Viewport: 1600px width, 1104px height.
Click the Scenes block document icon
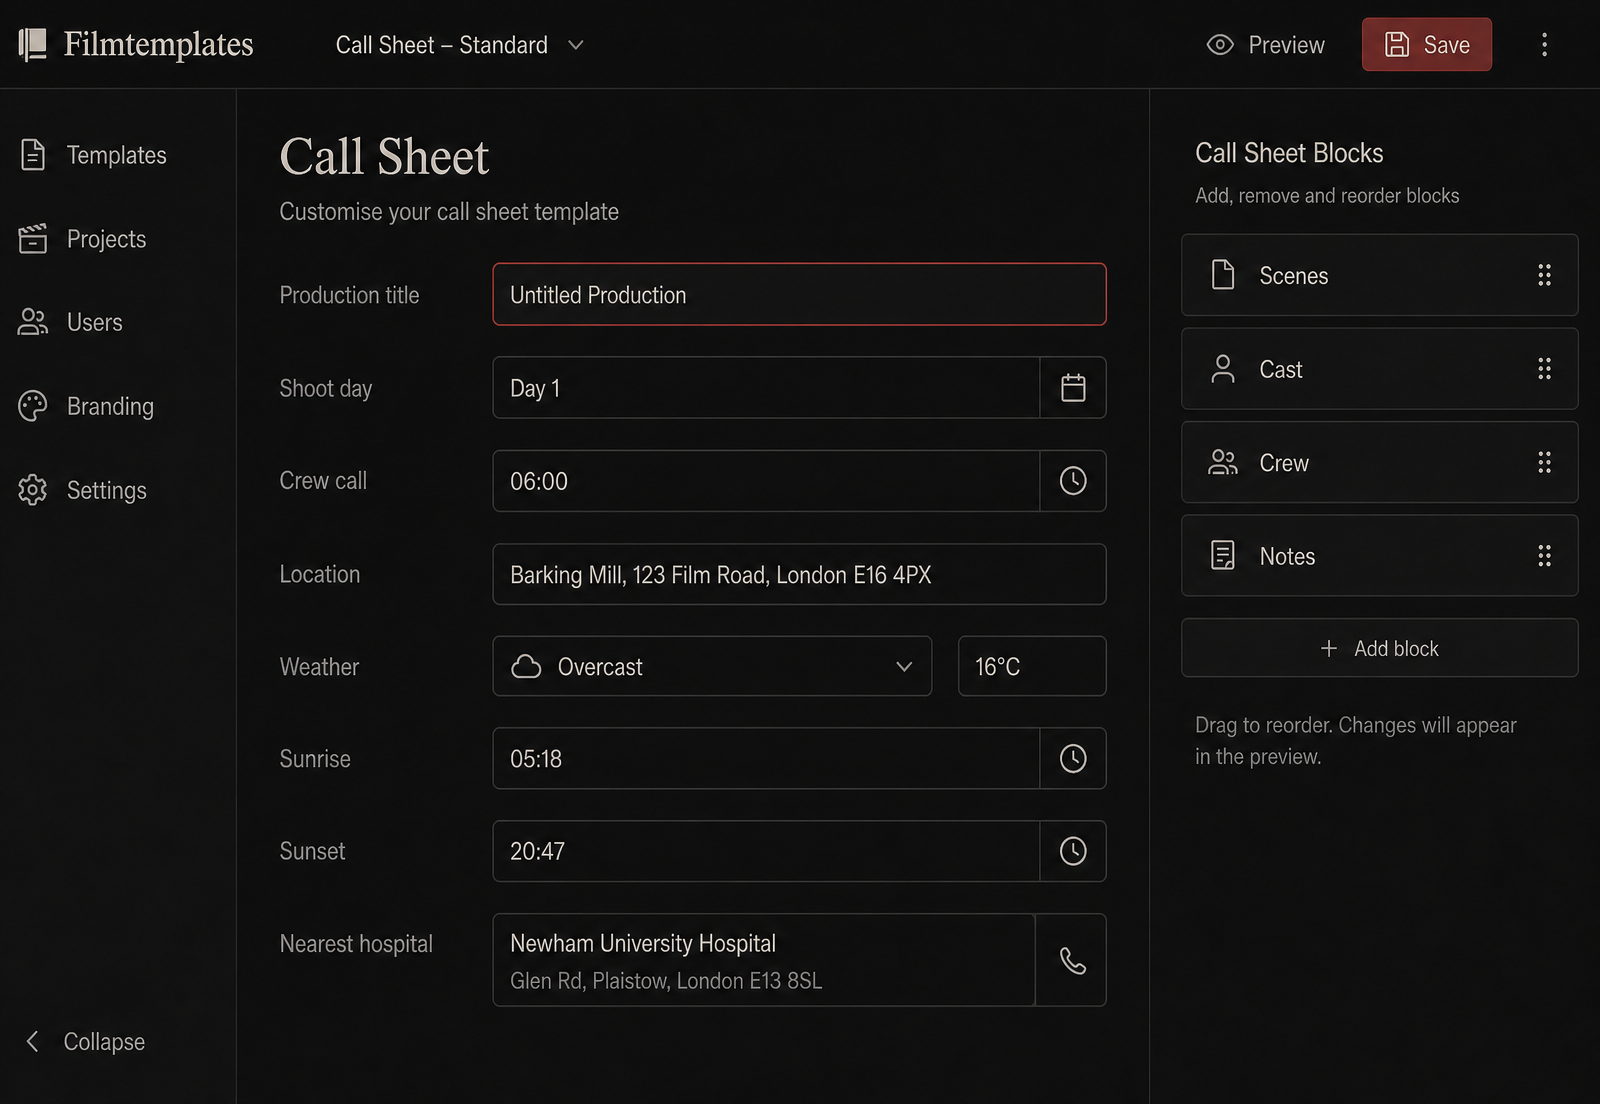tap(1223, 275)
